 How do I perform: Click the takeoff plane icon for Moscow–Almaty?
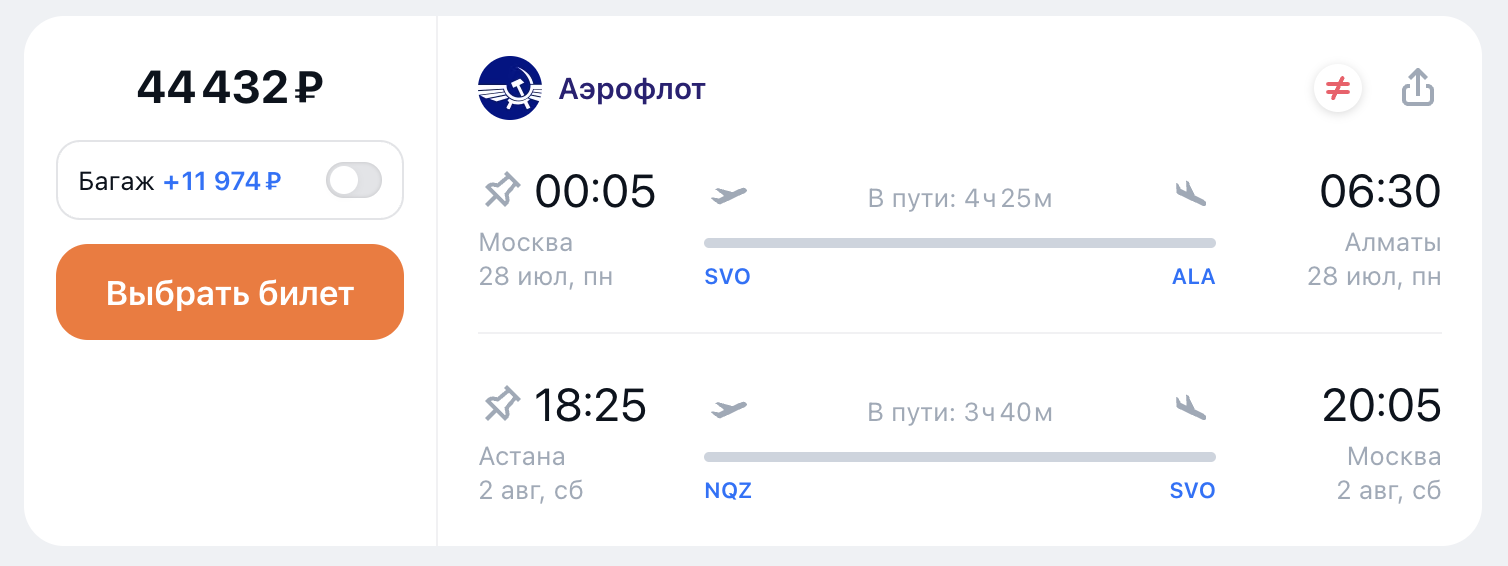pyautogui.click(x=730, y=194)
